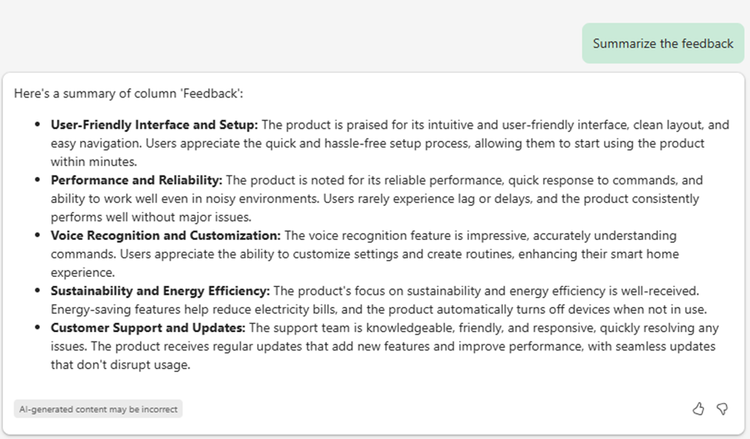Click the bullet before Customer Support
This screenshot has height=439, width=750.
tap(37, 328)
